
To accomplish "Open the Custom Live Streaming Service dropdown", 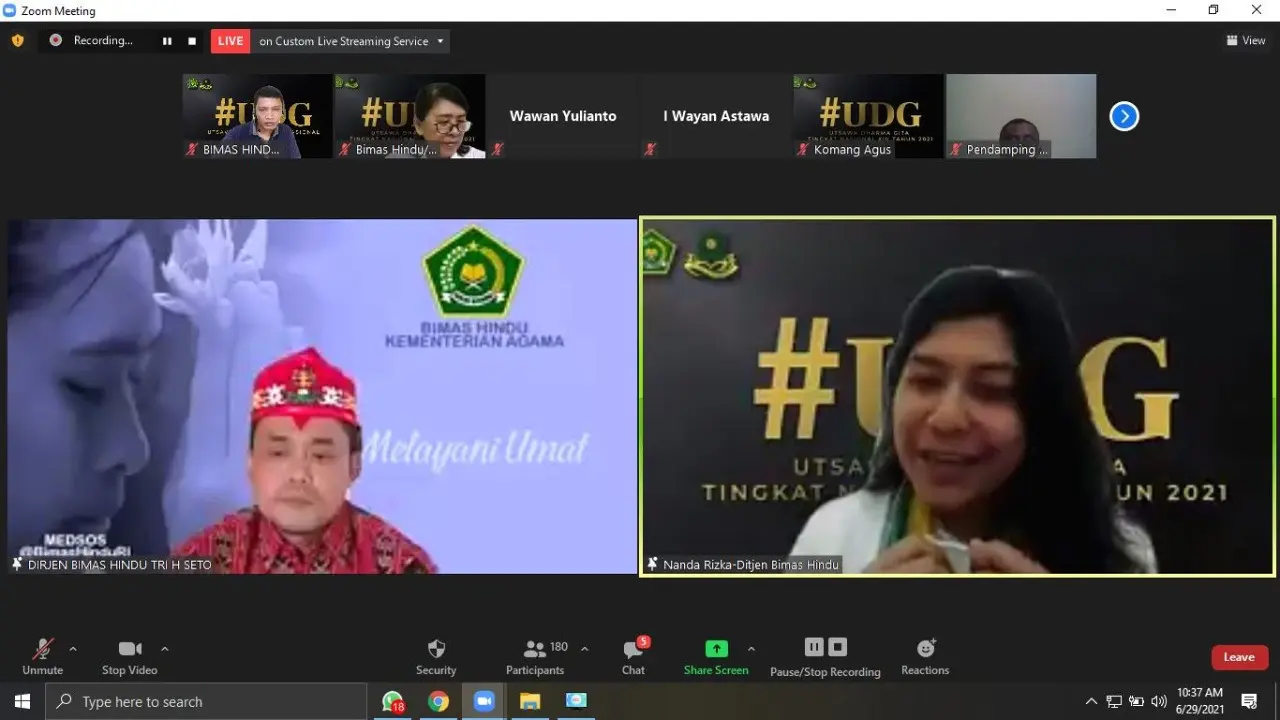I will pos(350,41).
